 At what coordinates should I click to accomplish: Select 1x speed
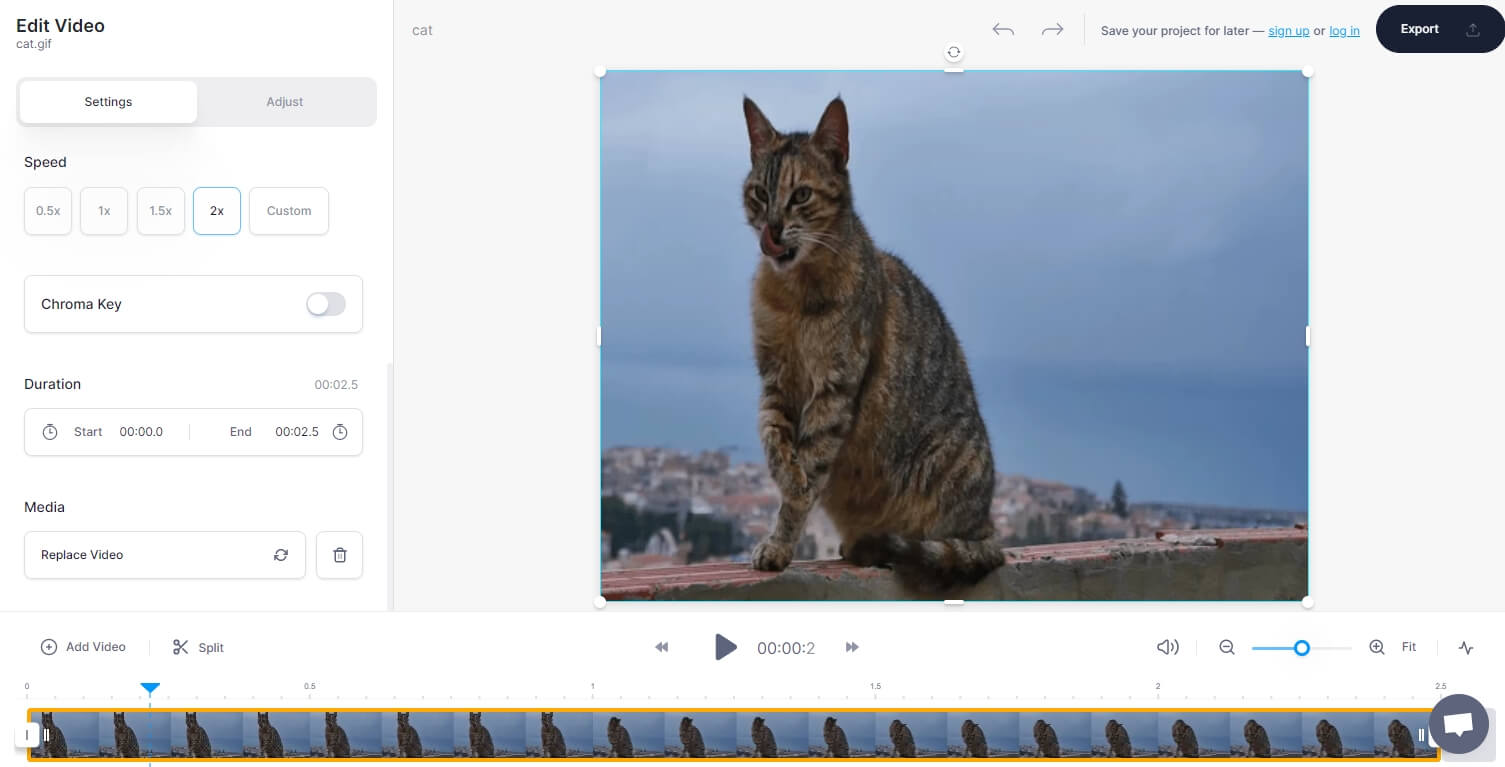pos(104,211)
